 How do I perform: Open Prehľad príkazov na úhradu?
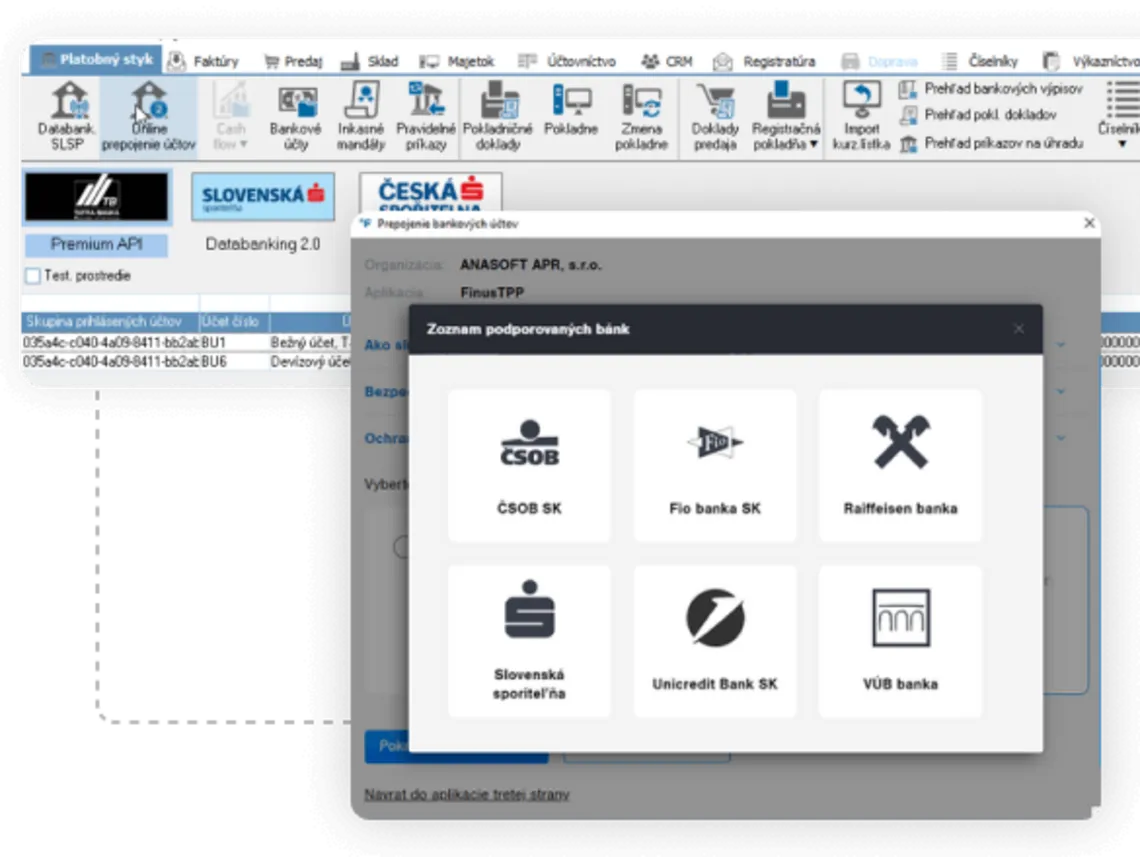[992, 143]
